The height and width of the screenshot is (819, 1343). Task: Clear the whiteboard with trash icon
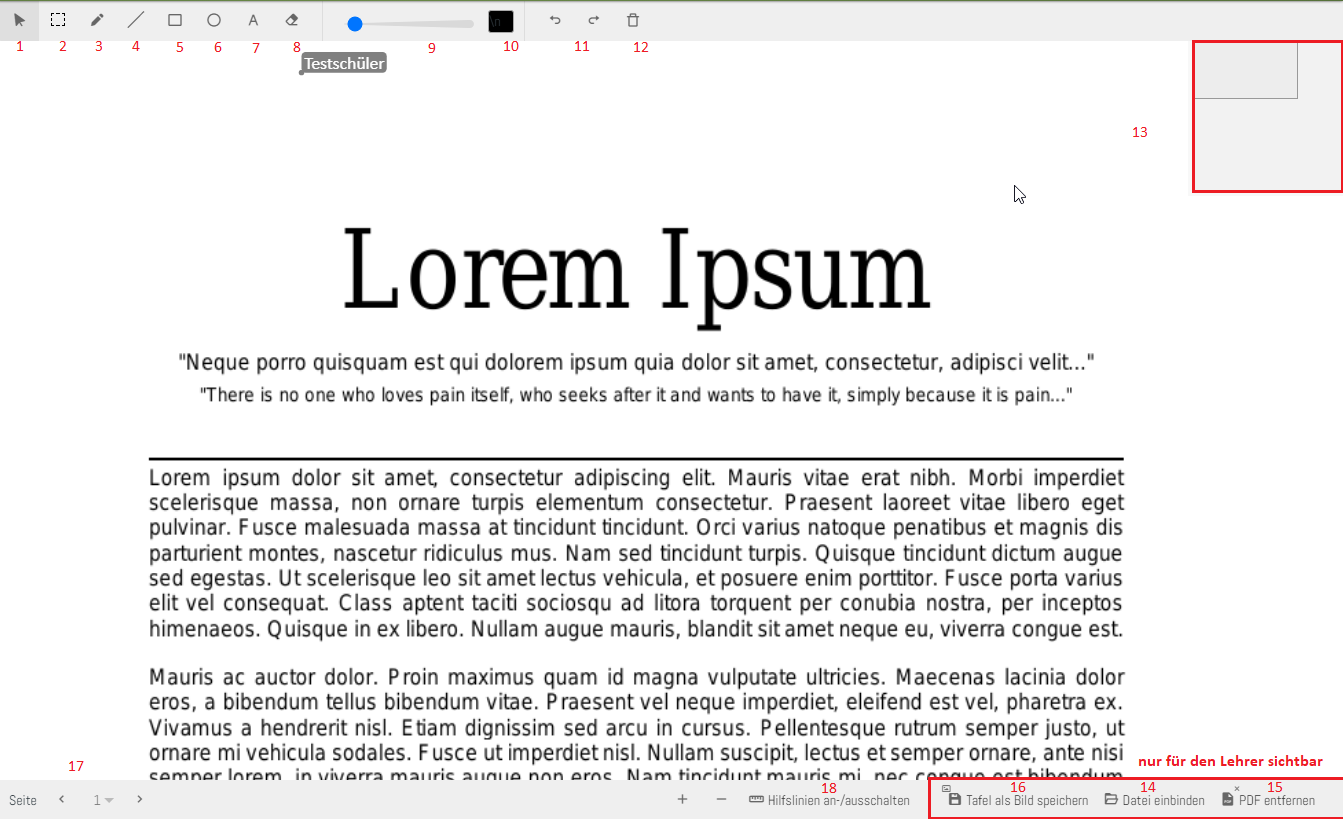point(633,20)
